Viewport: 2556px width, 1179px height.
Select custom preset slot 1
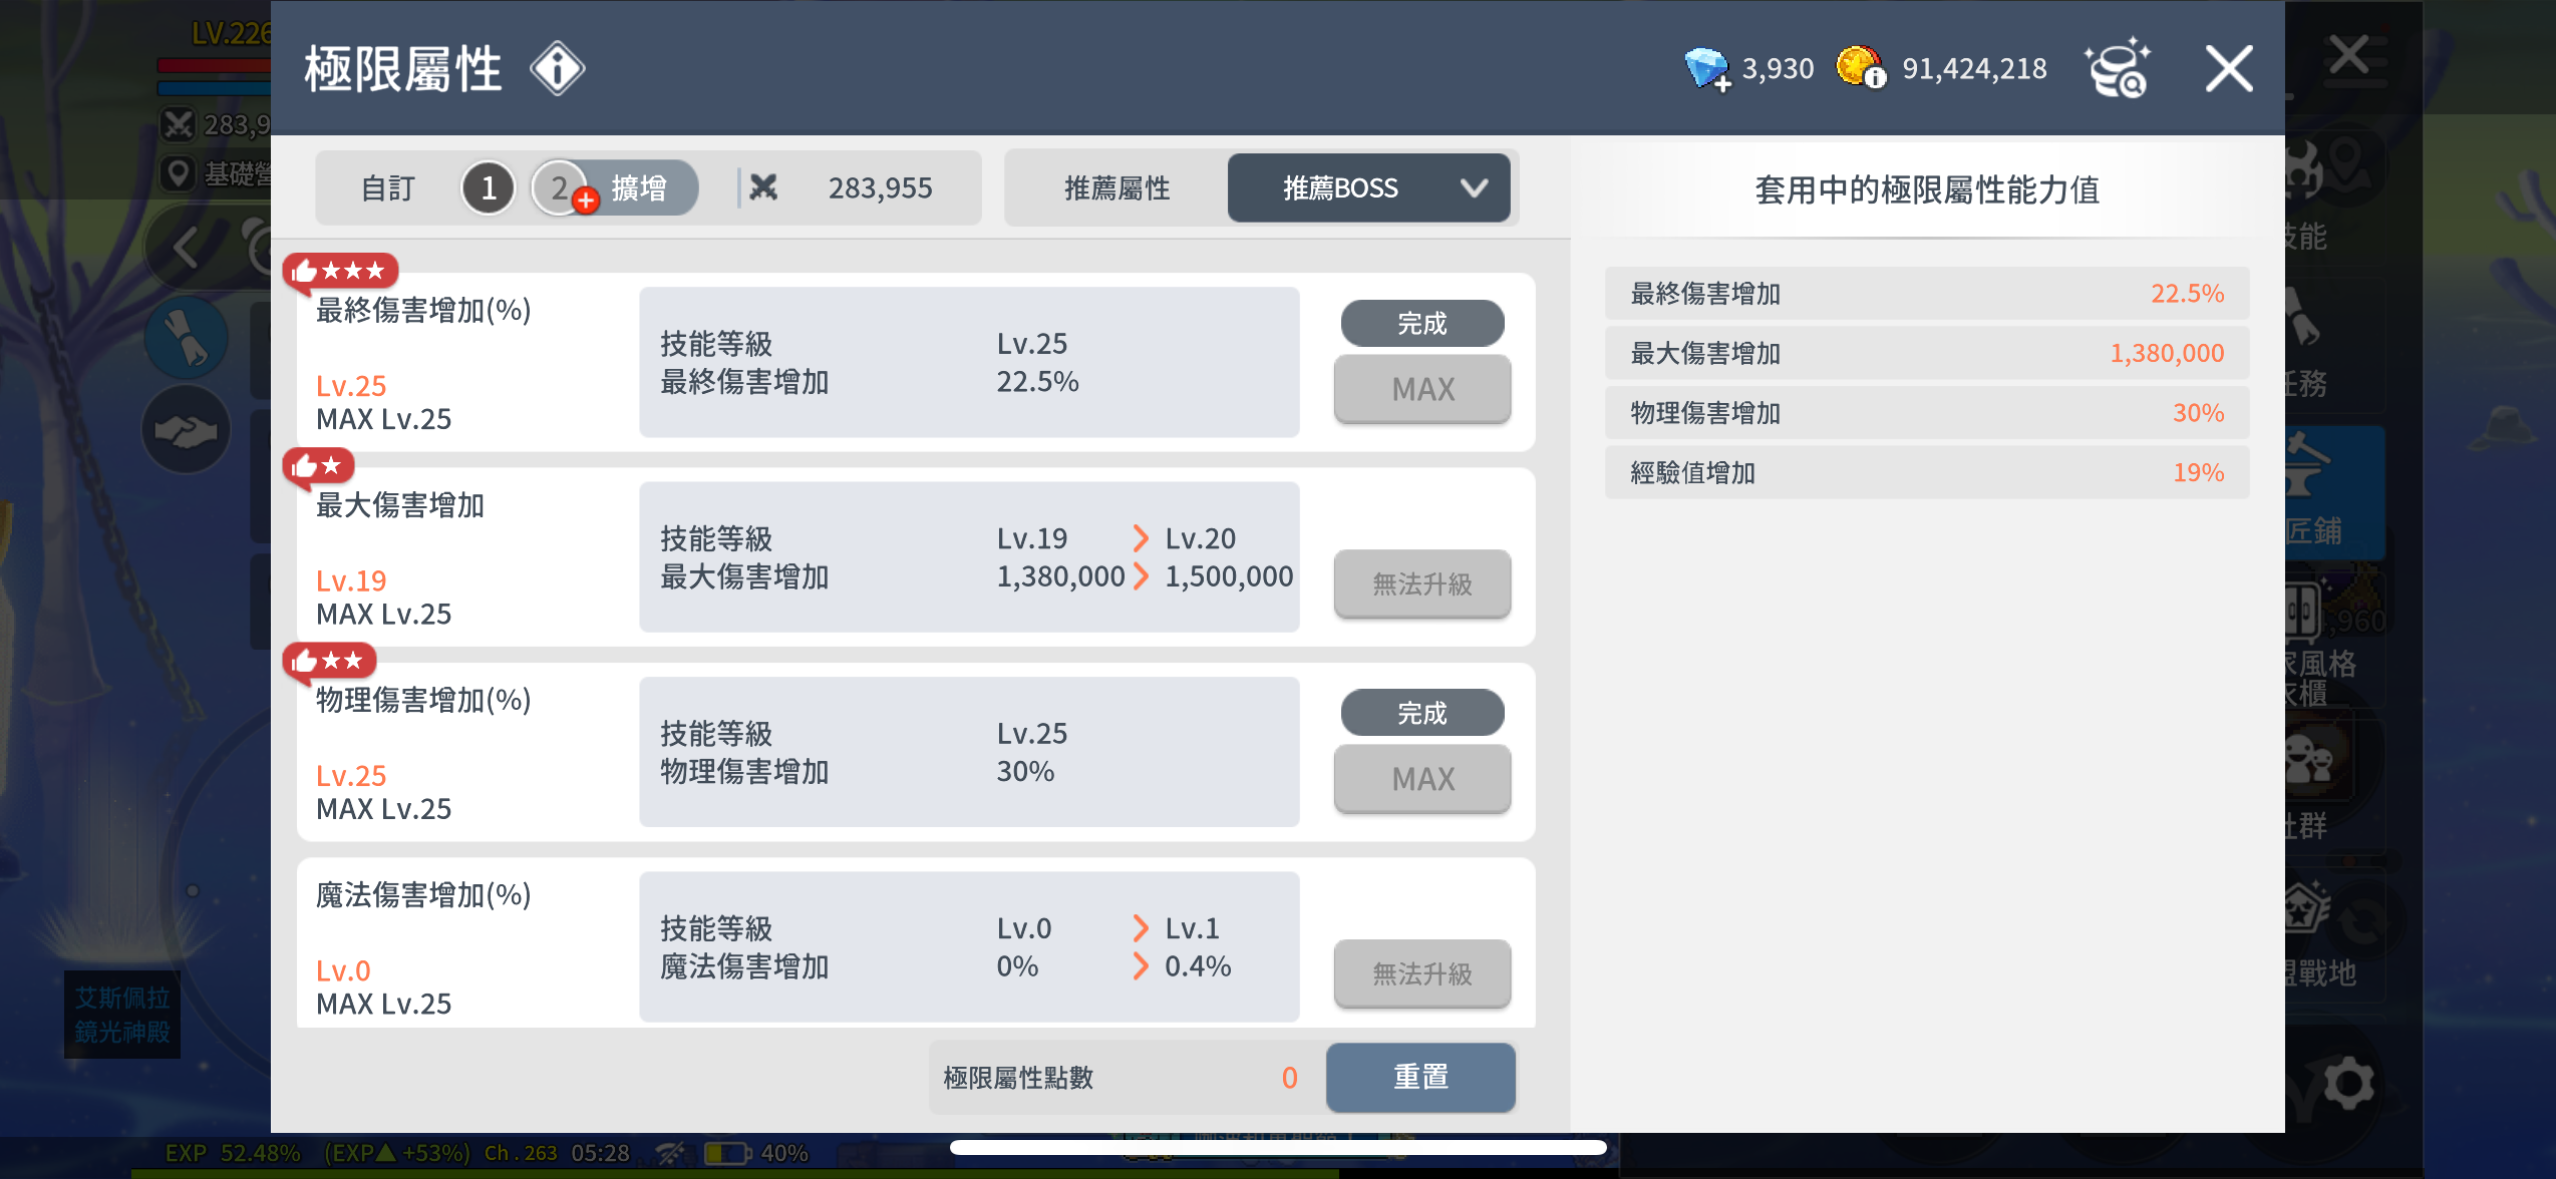(x=488, y=187)
